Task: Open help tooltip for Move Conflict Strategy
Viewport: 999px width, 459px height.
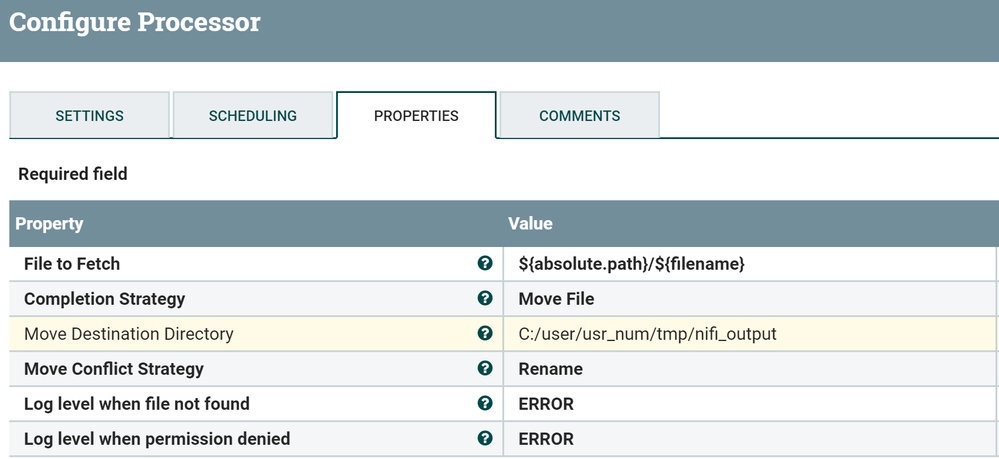Action: click(485, 369)
